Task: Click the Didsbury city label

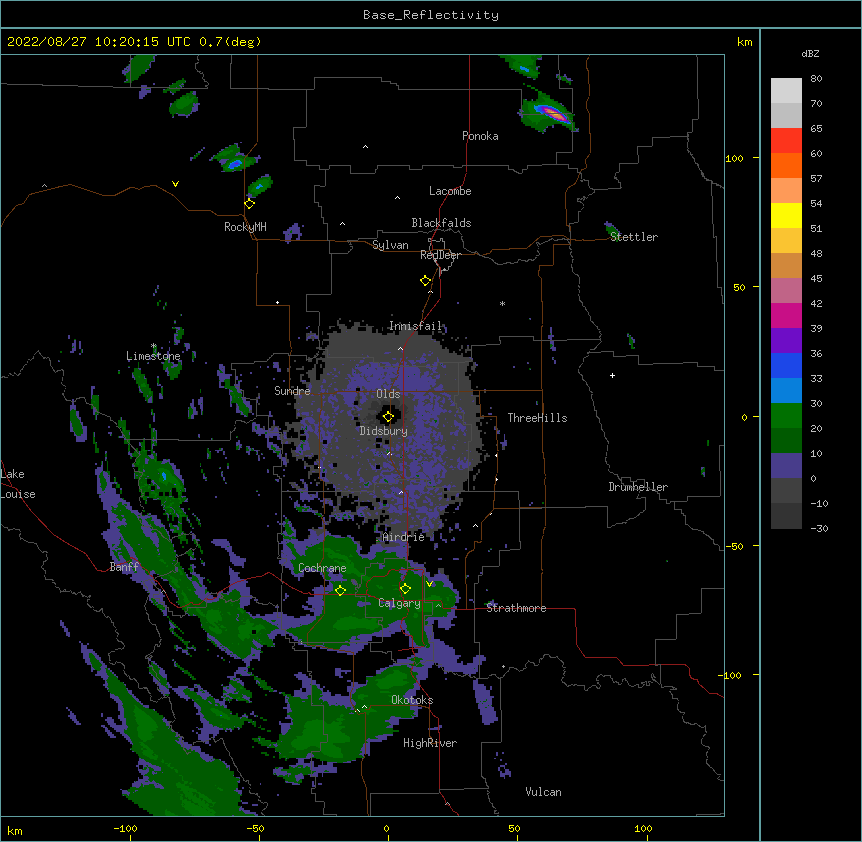Action: click(383, 431)
